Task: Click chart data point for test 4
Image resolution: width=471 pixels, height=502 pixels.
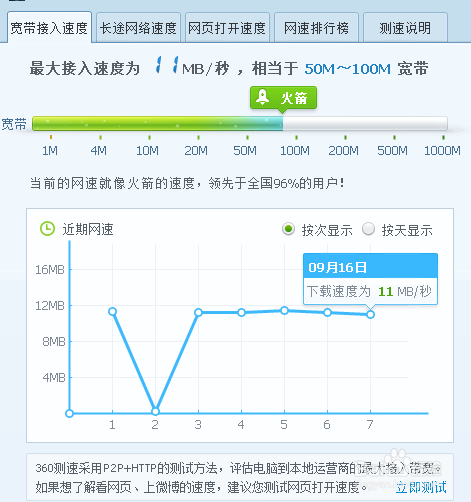Action: click(241, 312)
